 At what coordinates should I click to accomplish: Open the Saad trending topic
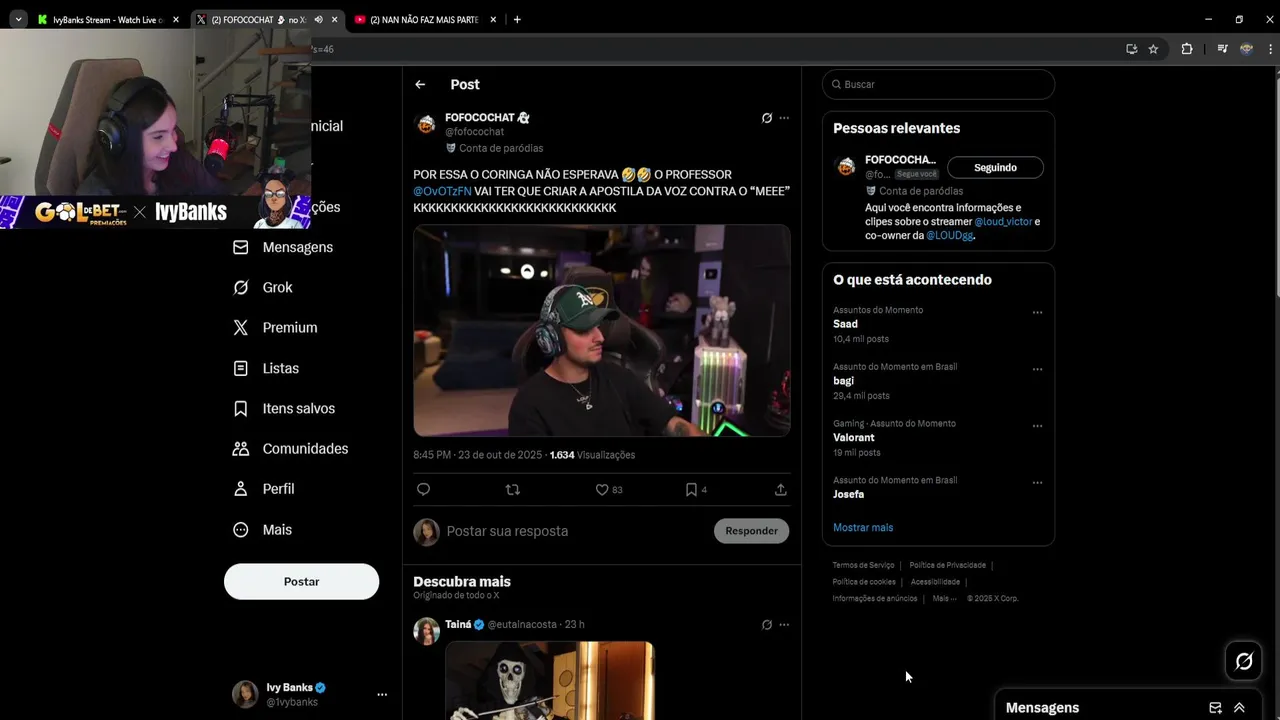(x=845, y=324)
